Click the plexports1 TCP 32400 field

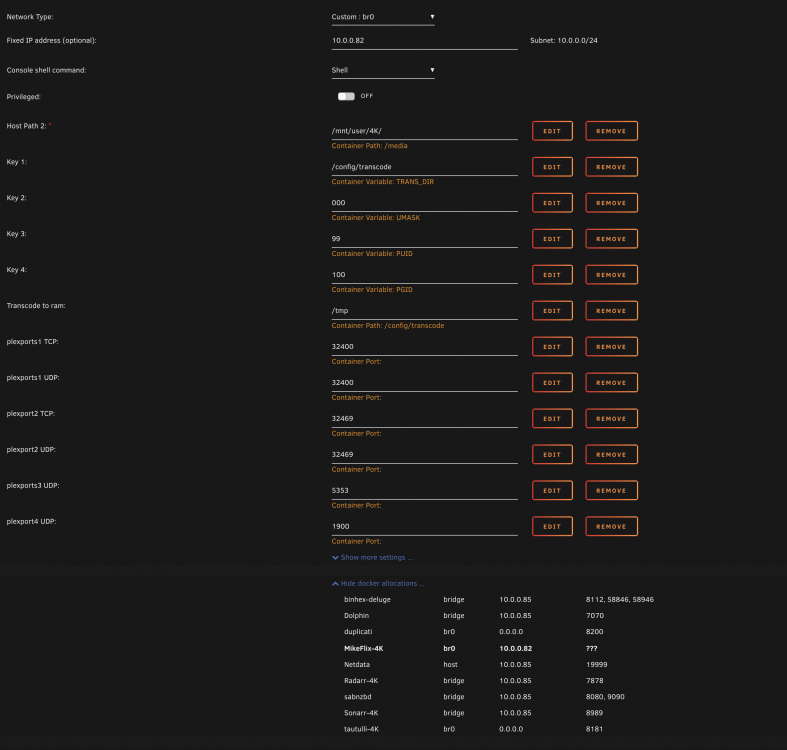[x=424, y=347]
